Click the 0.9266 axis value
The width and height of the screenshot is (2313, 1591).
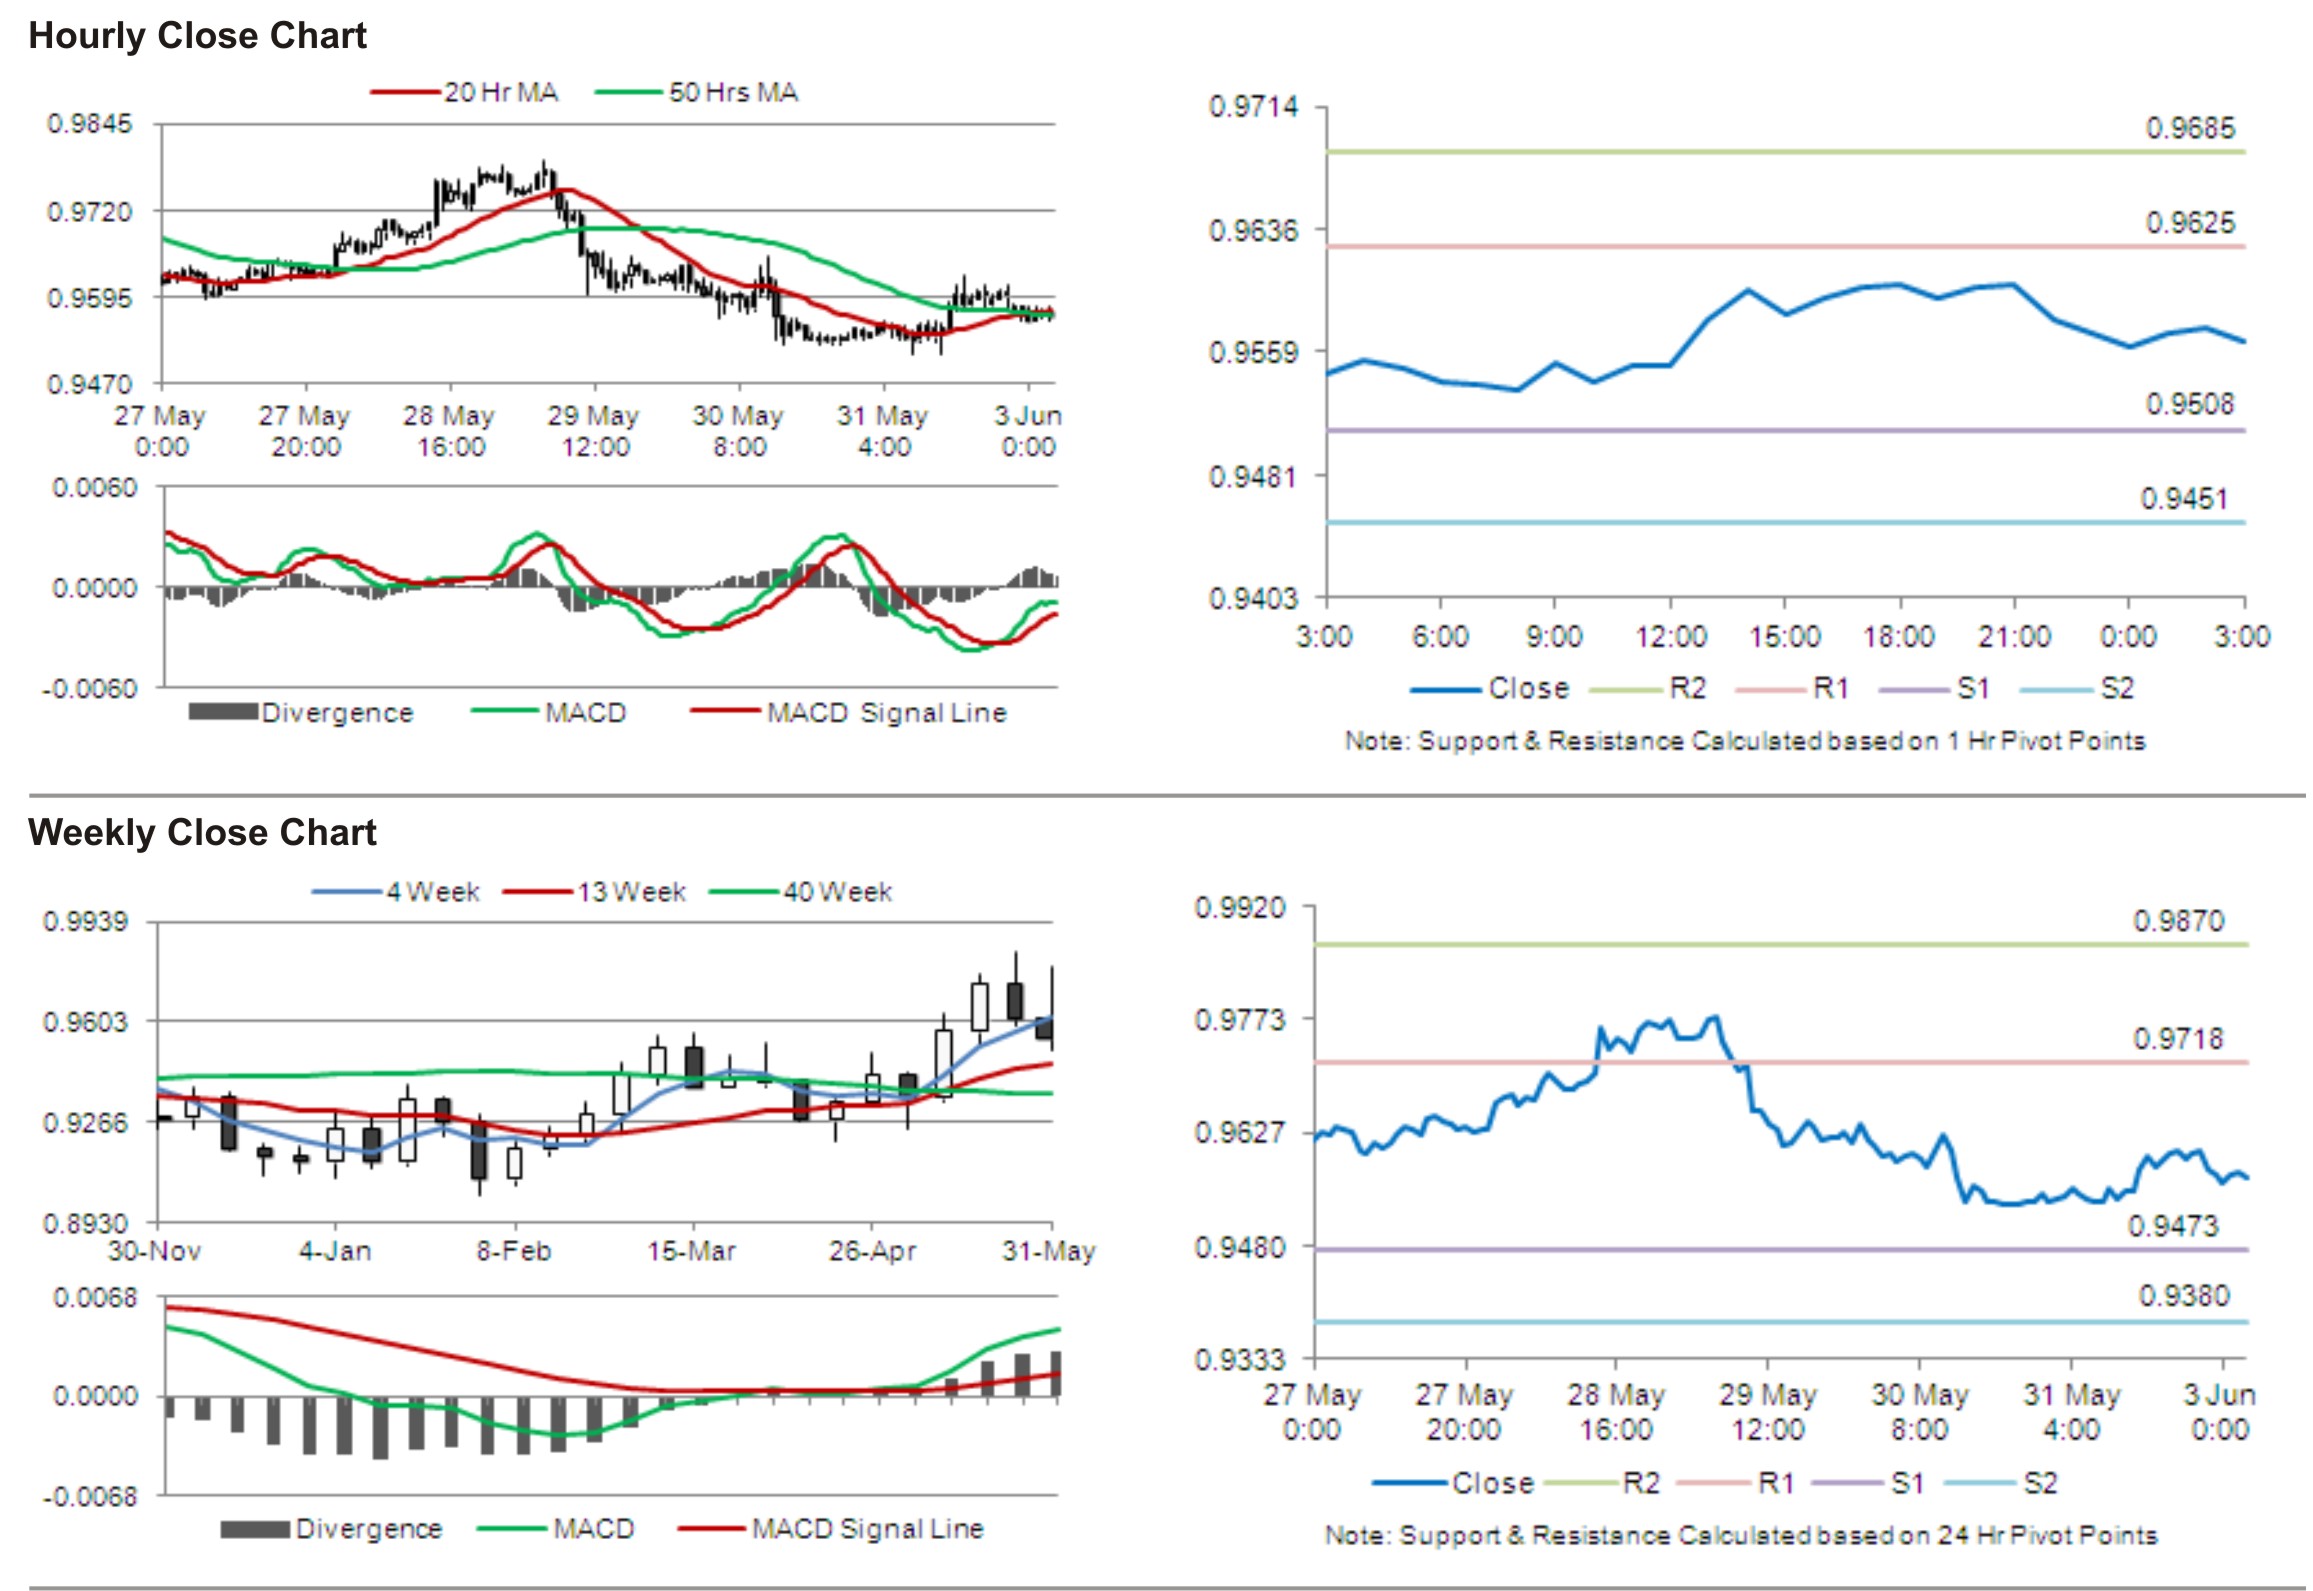(85, 1123)
